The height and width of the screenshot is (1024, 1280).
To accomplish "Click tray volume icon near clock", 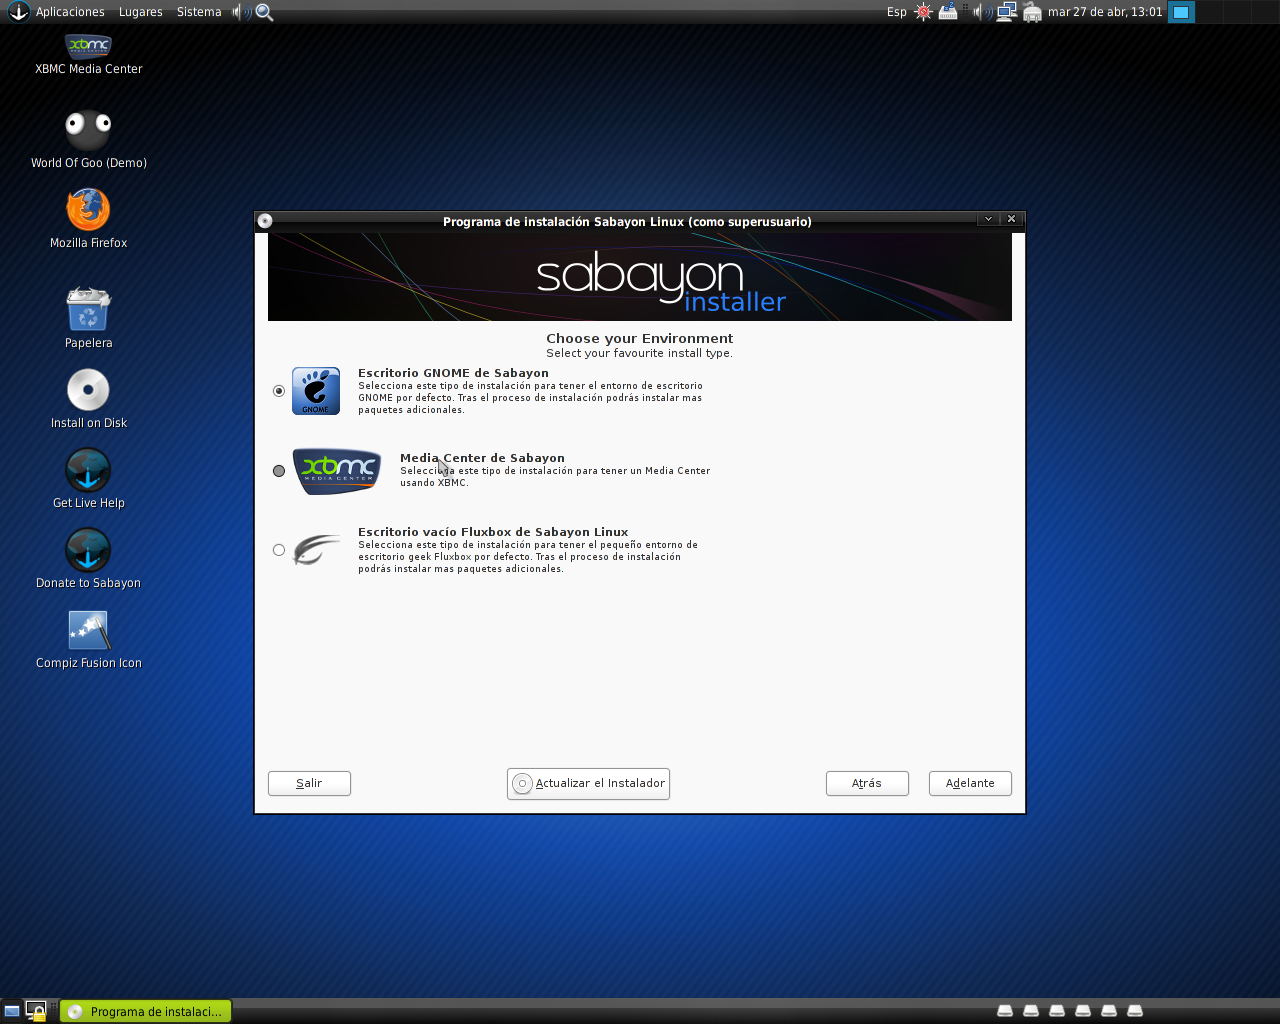I will pyautogui.click(x=983, y=12).
